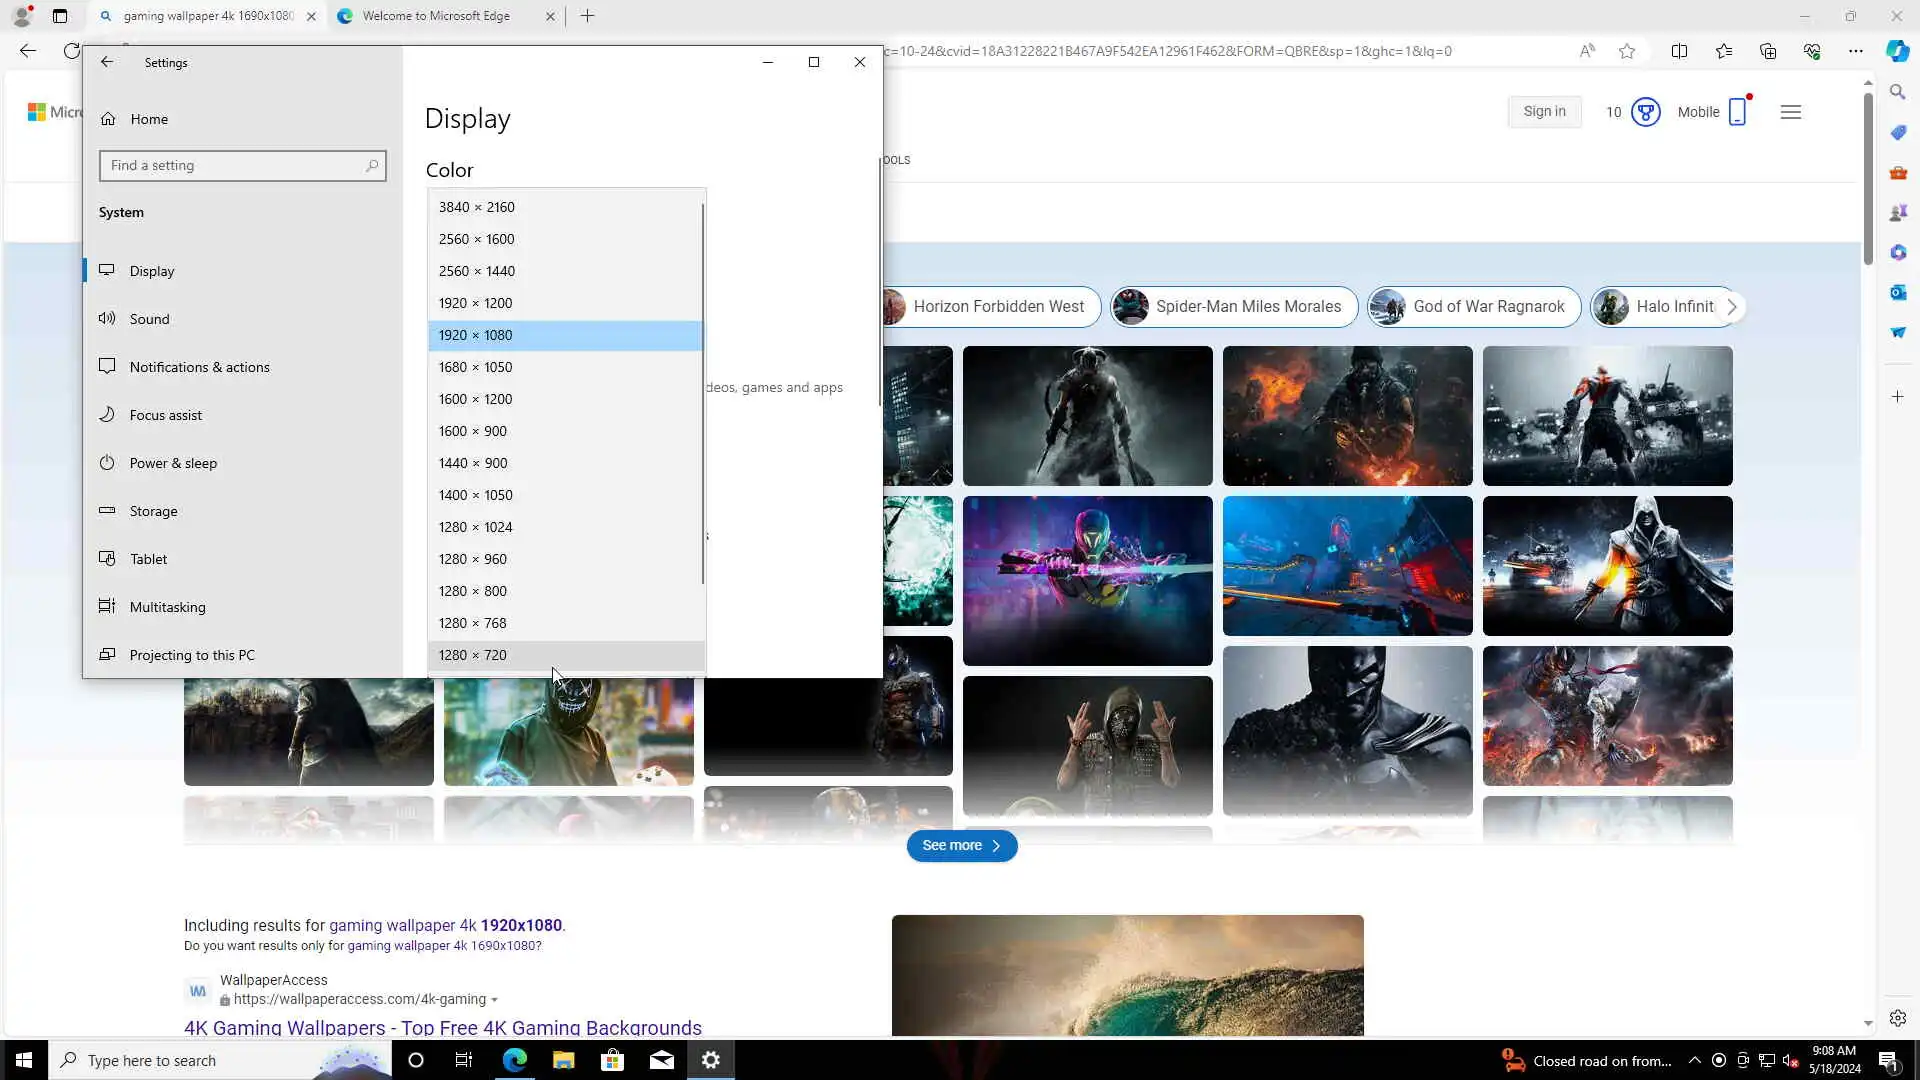
Task: Click the Favorites star icon in address bar
Action: 1627,51
